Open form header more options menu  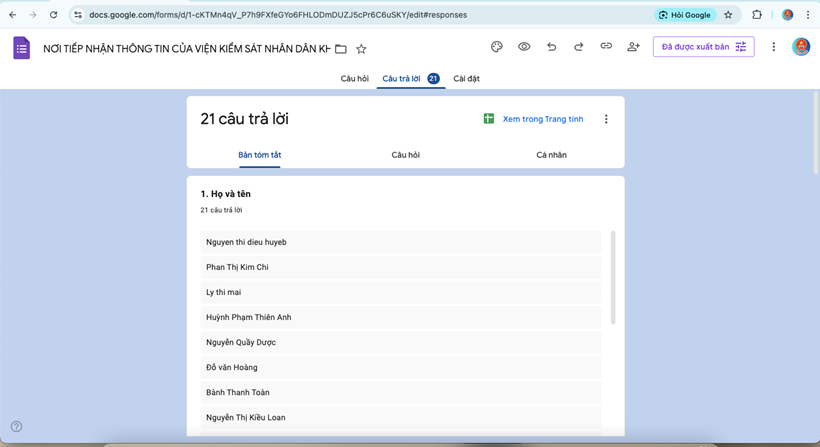773,47
